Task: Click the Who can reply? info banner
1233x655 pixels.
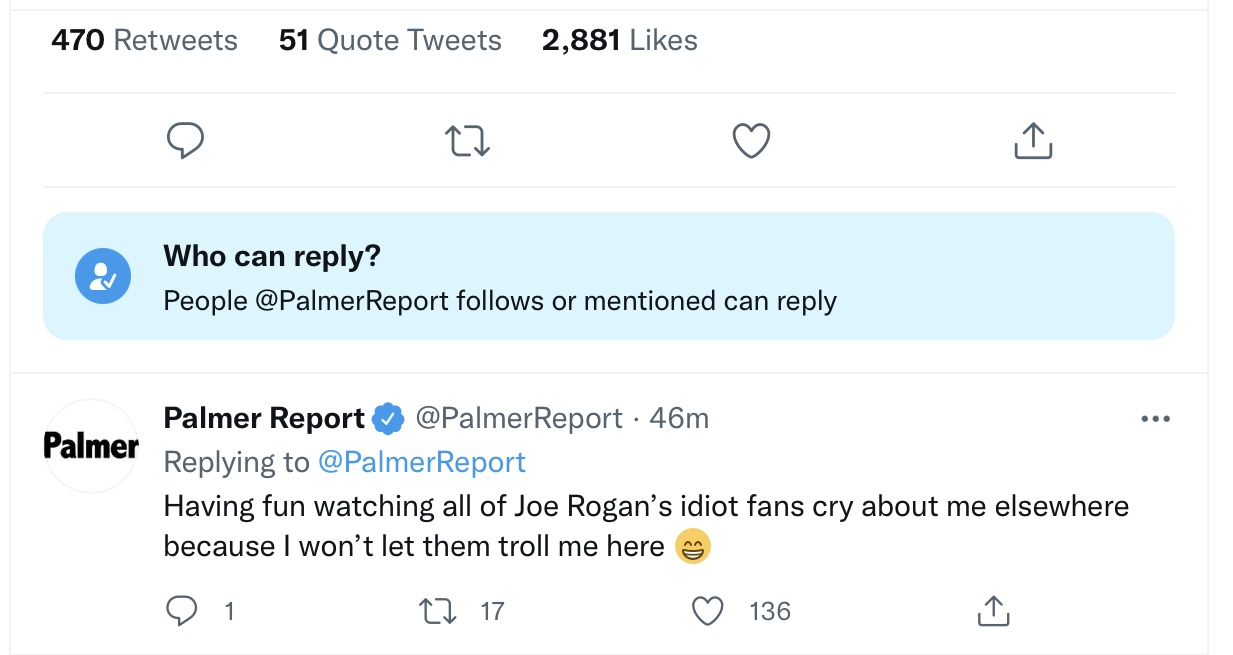Action: [608, 276]
